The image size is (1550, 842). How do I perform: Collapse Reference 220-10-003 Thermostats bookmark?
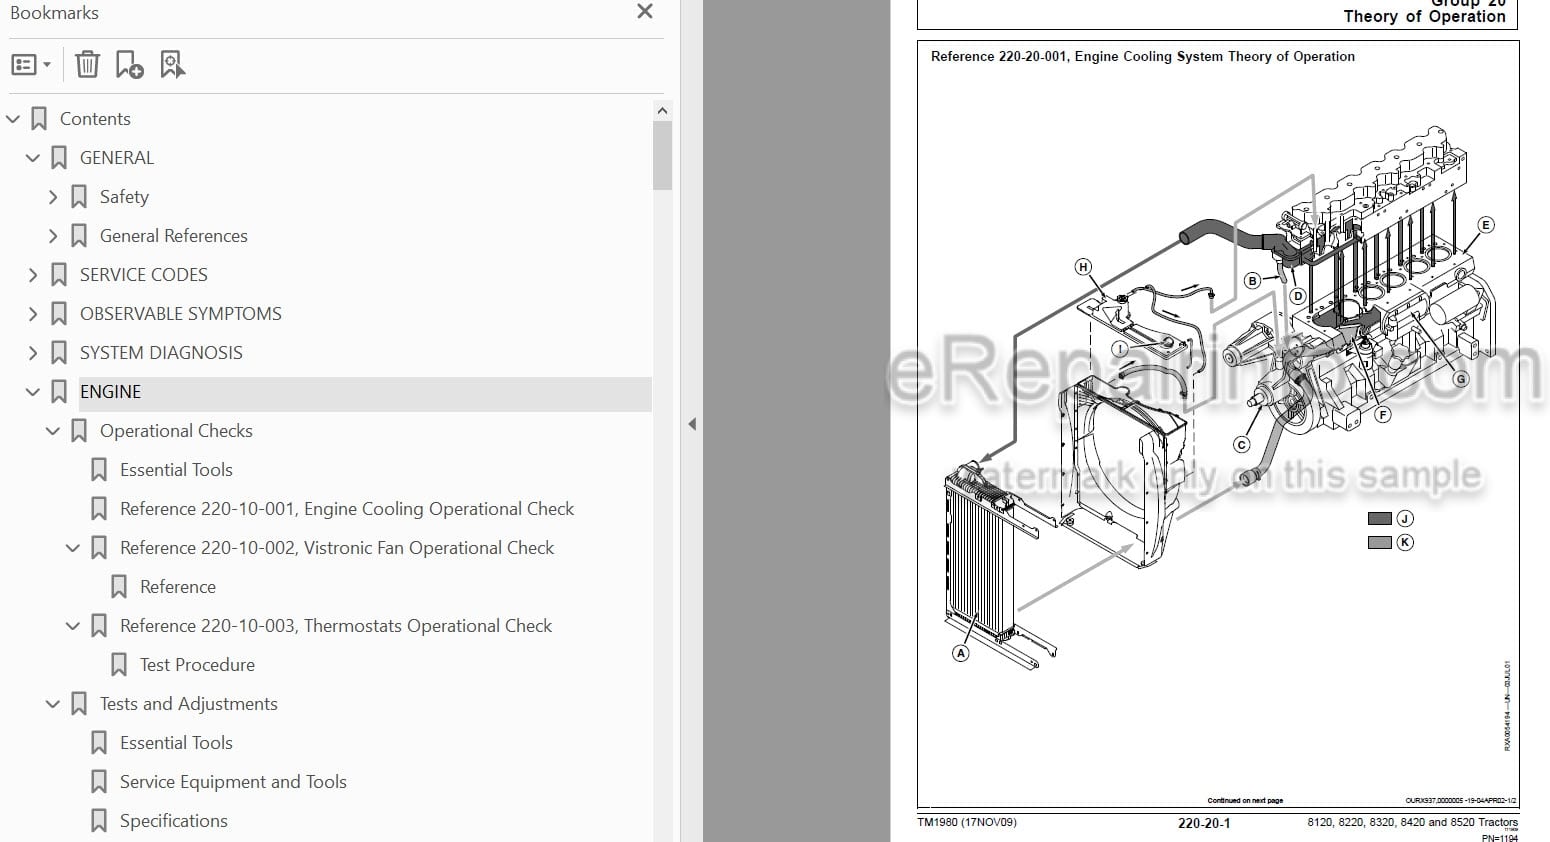[x=73, y=626]
